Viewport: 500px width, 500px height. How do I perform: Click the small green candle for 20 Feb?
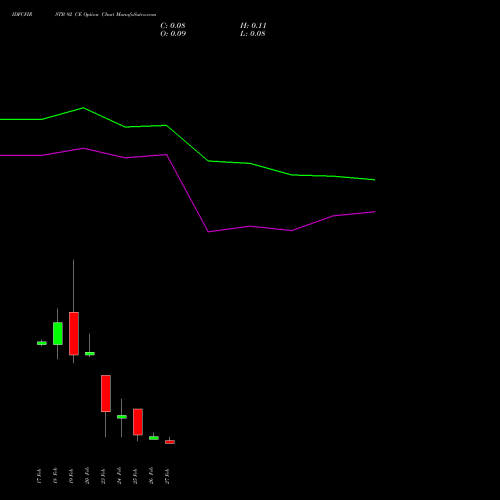click(x=90, y=353)
